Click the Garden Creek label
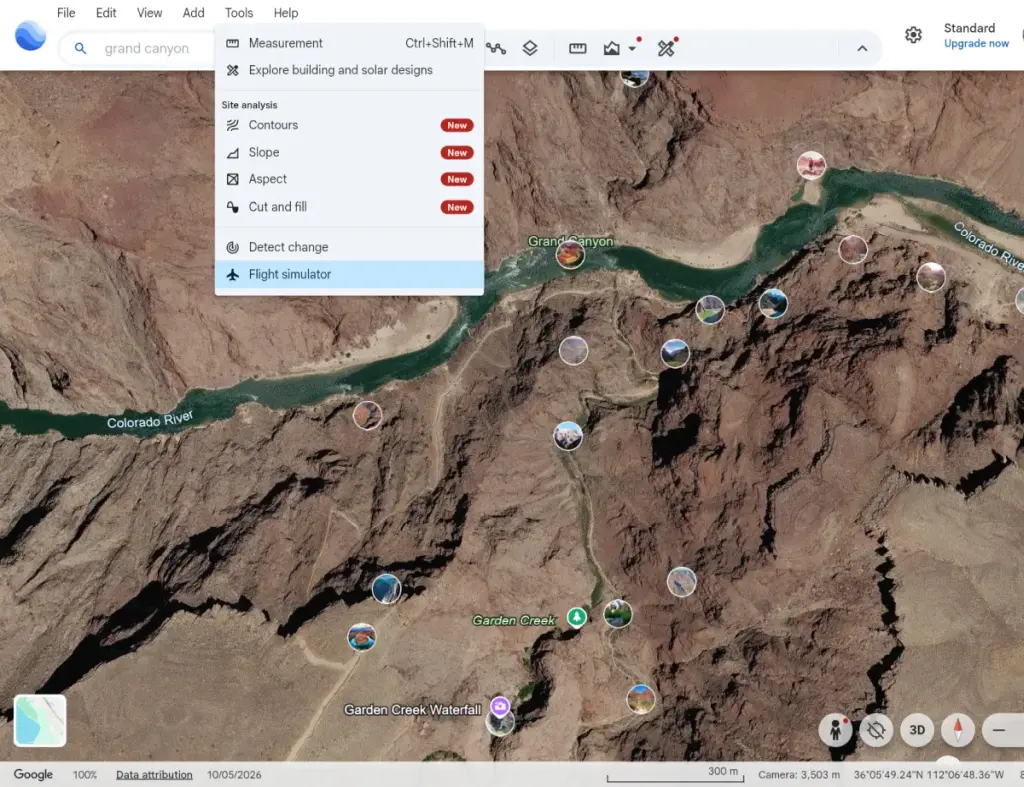 tap(514, 620)
